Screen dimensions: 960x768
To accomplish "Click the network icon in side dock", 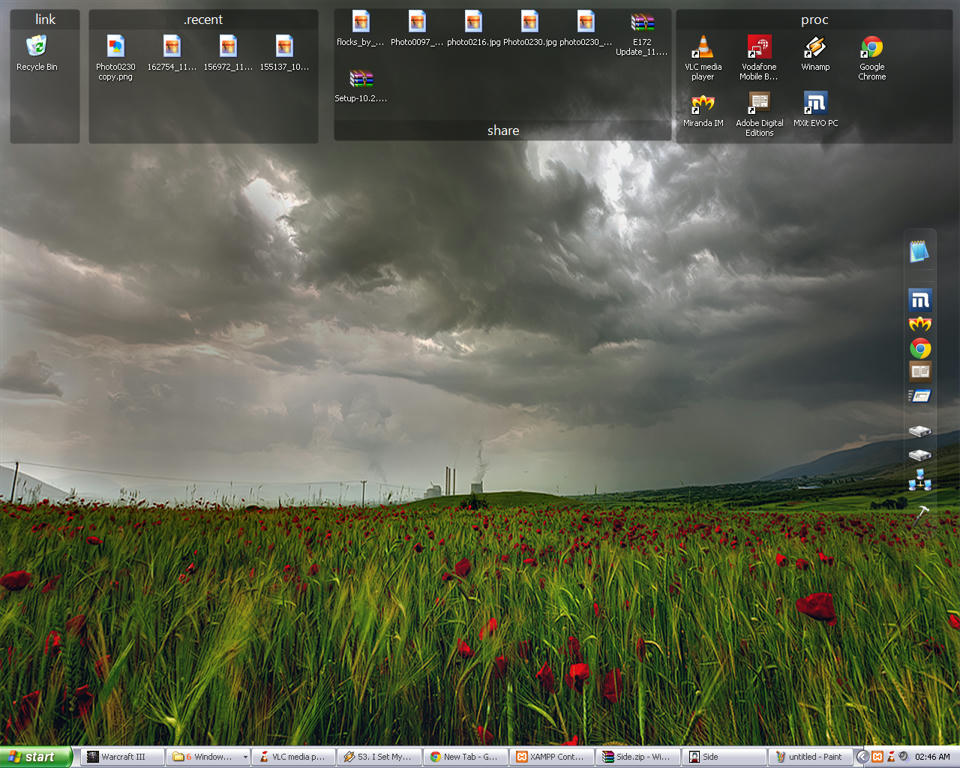I will click(920, 483).
